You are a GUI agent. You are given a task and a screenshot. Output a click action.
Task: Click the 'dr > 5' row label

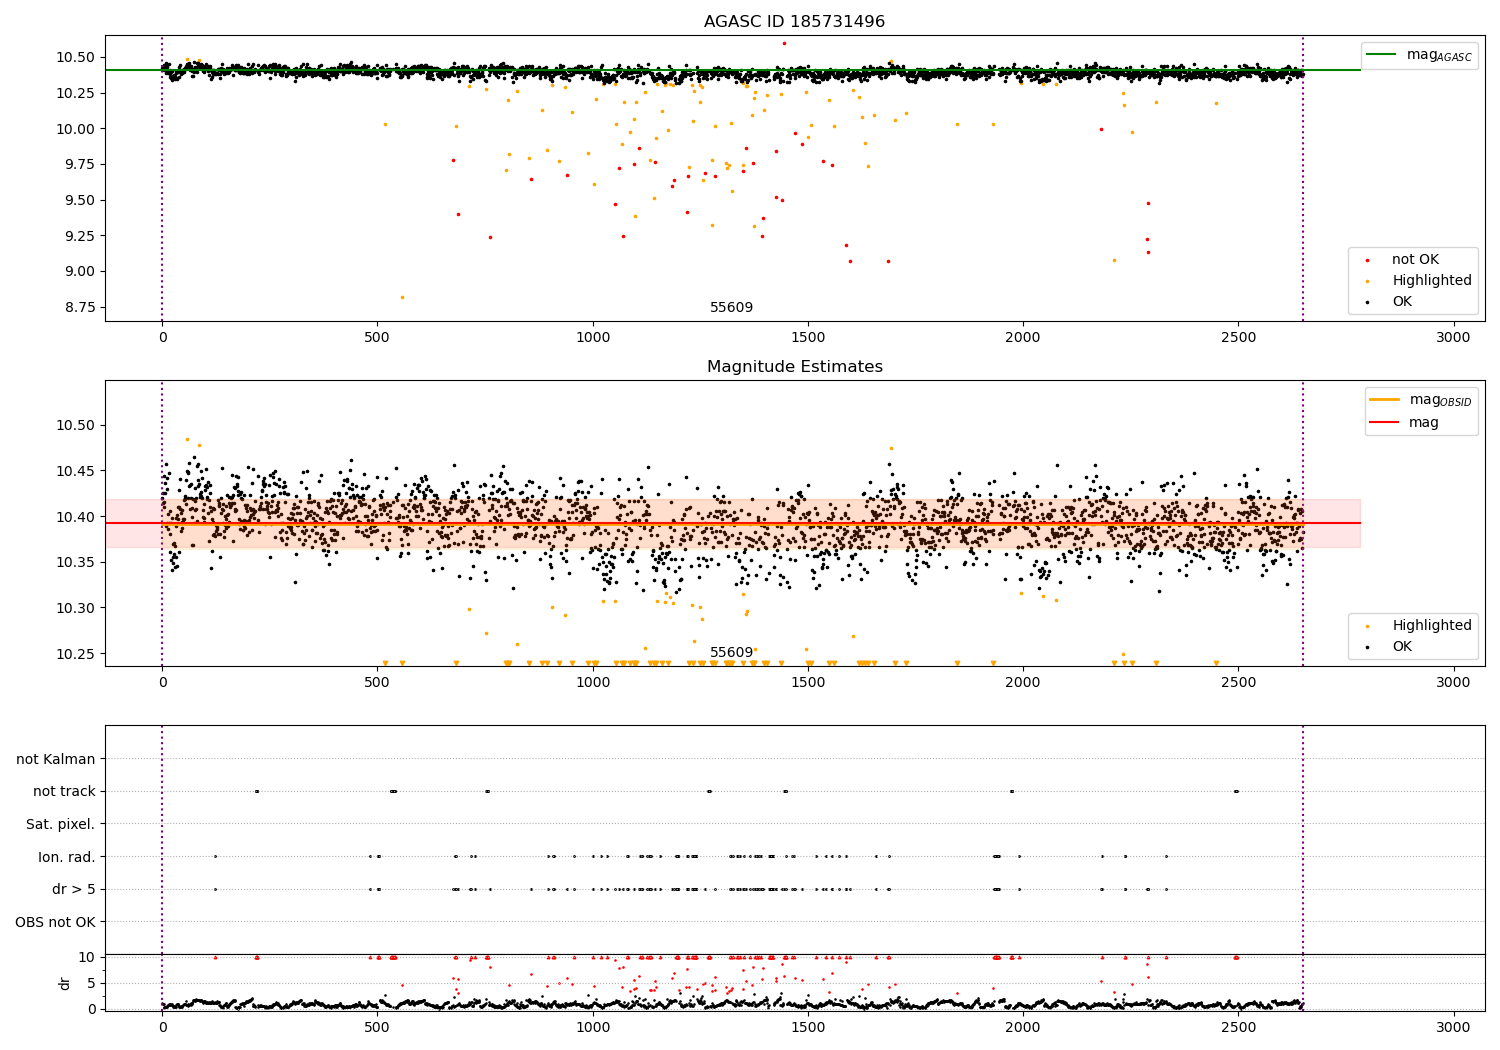click(x=74, y=890)
